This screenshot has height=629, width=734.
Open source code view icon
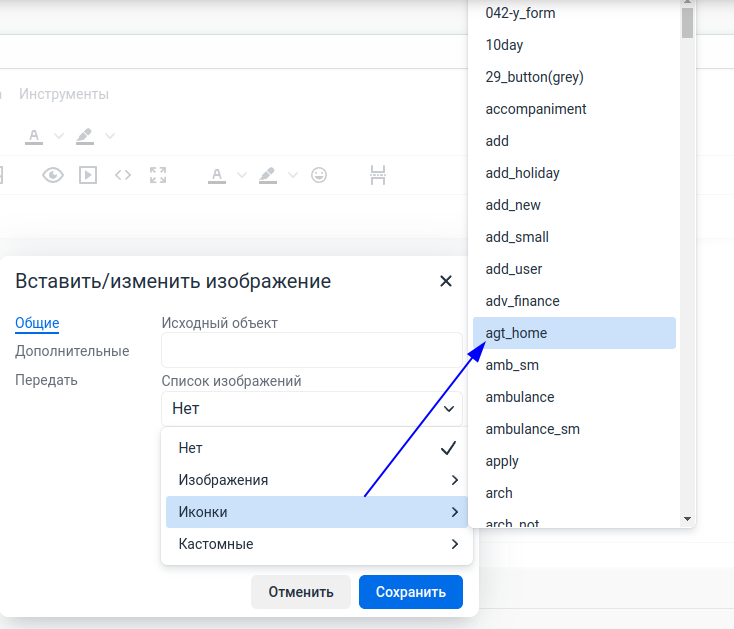123,175
